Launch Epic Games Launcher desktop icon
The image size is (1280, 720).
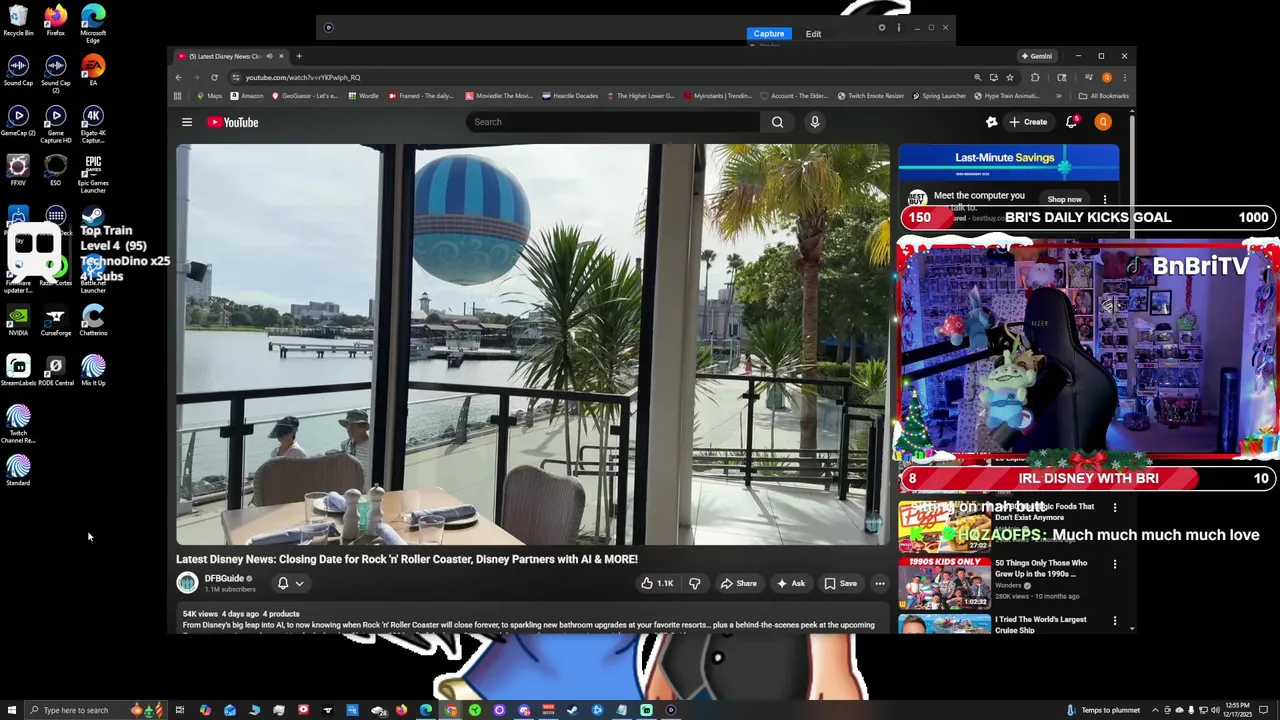[x=93, y=173]
